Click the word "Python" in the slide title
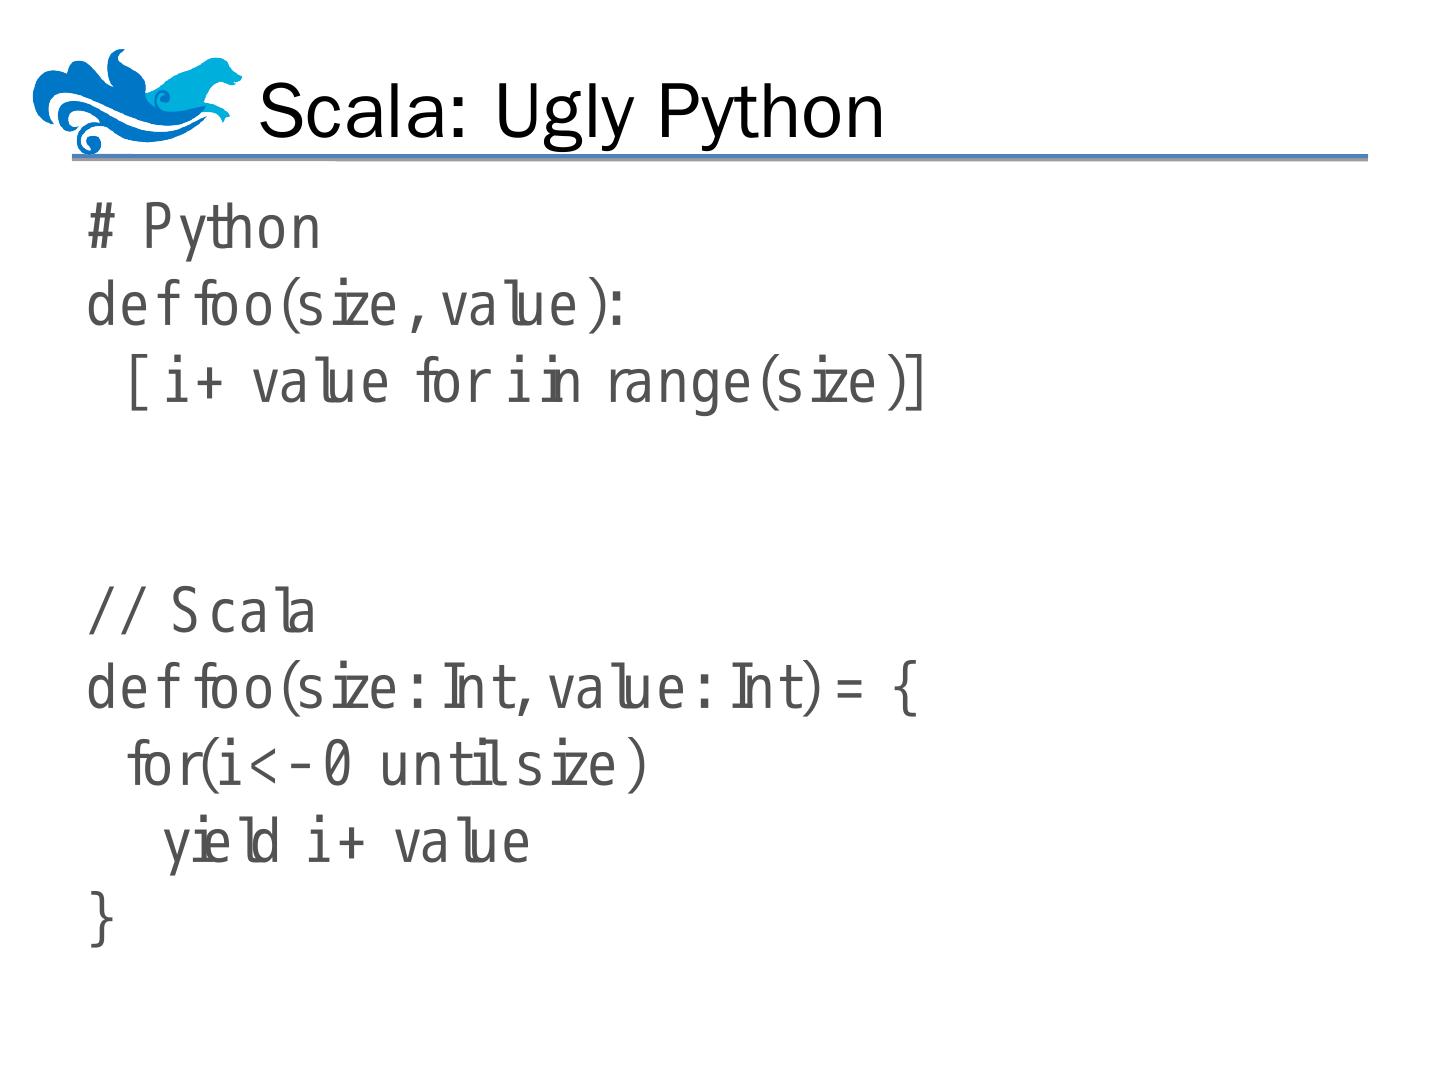 click(770, 111)
